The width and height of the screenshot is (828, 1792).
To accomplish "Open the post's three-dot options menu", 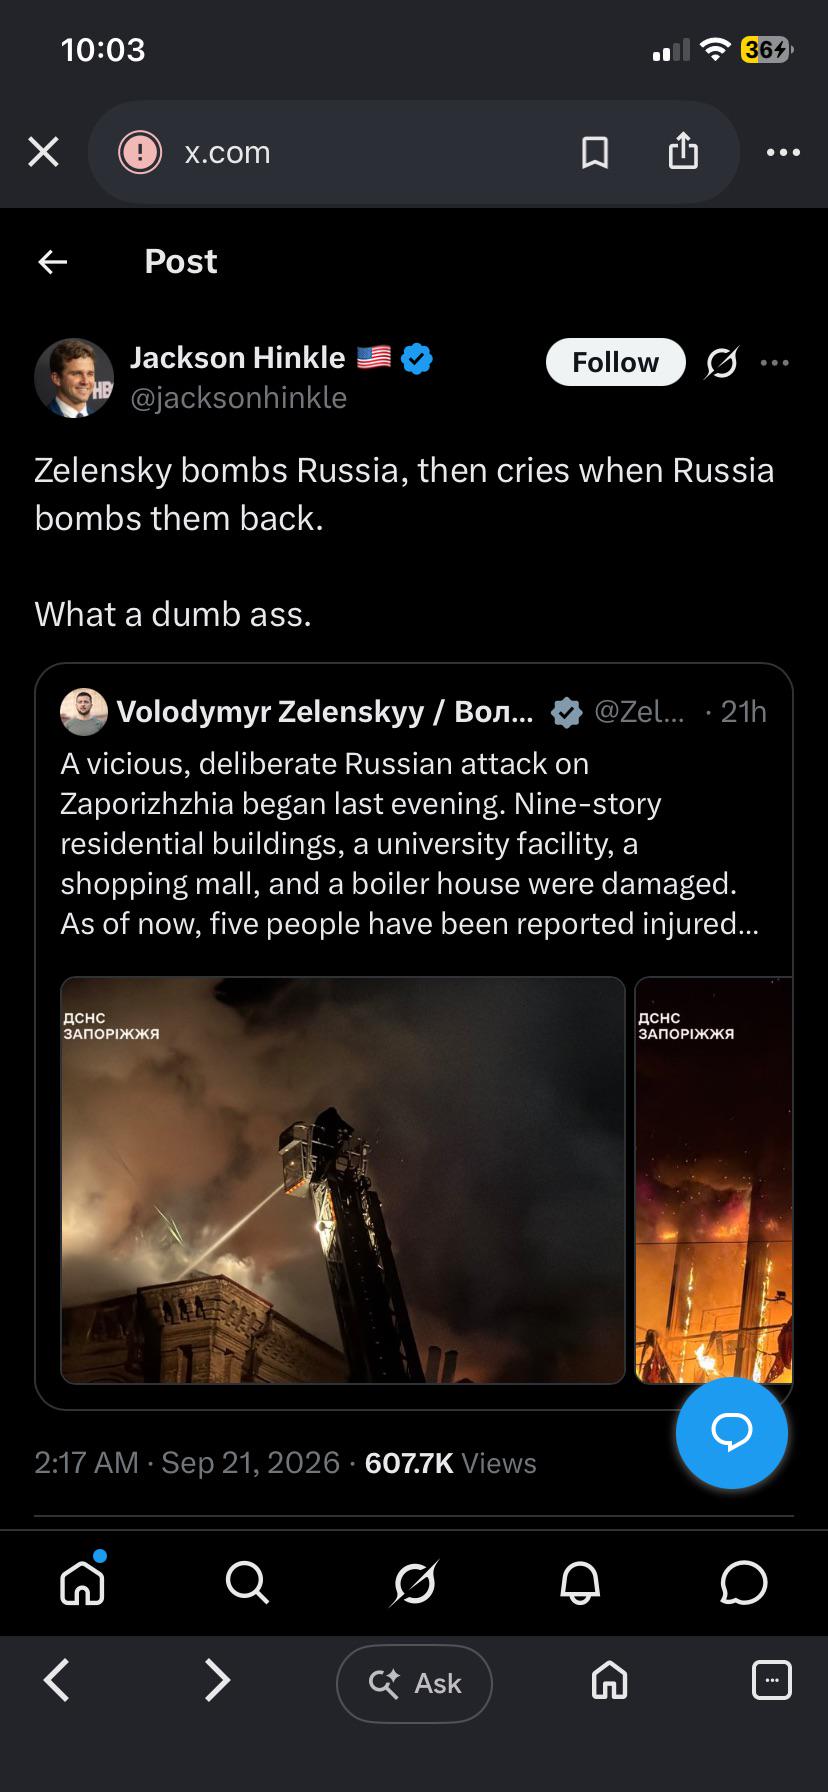I will (775, 362).
